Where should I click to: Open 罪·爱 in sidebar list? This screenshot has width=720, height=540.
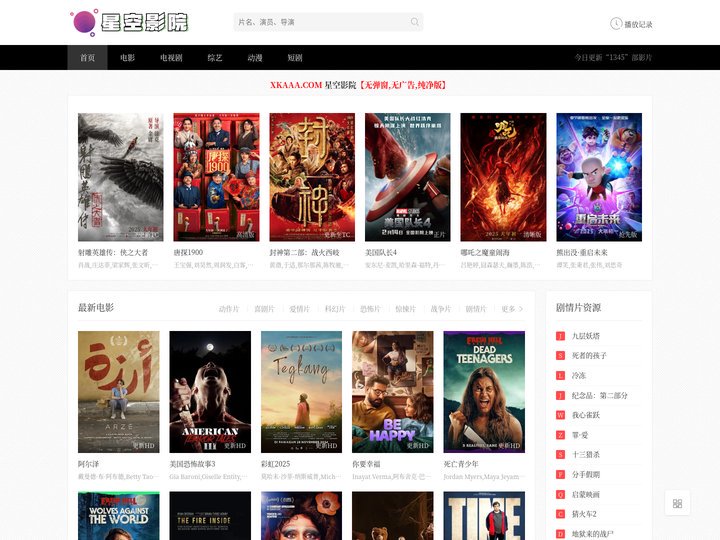coord(580,435)
